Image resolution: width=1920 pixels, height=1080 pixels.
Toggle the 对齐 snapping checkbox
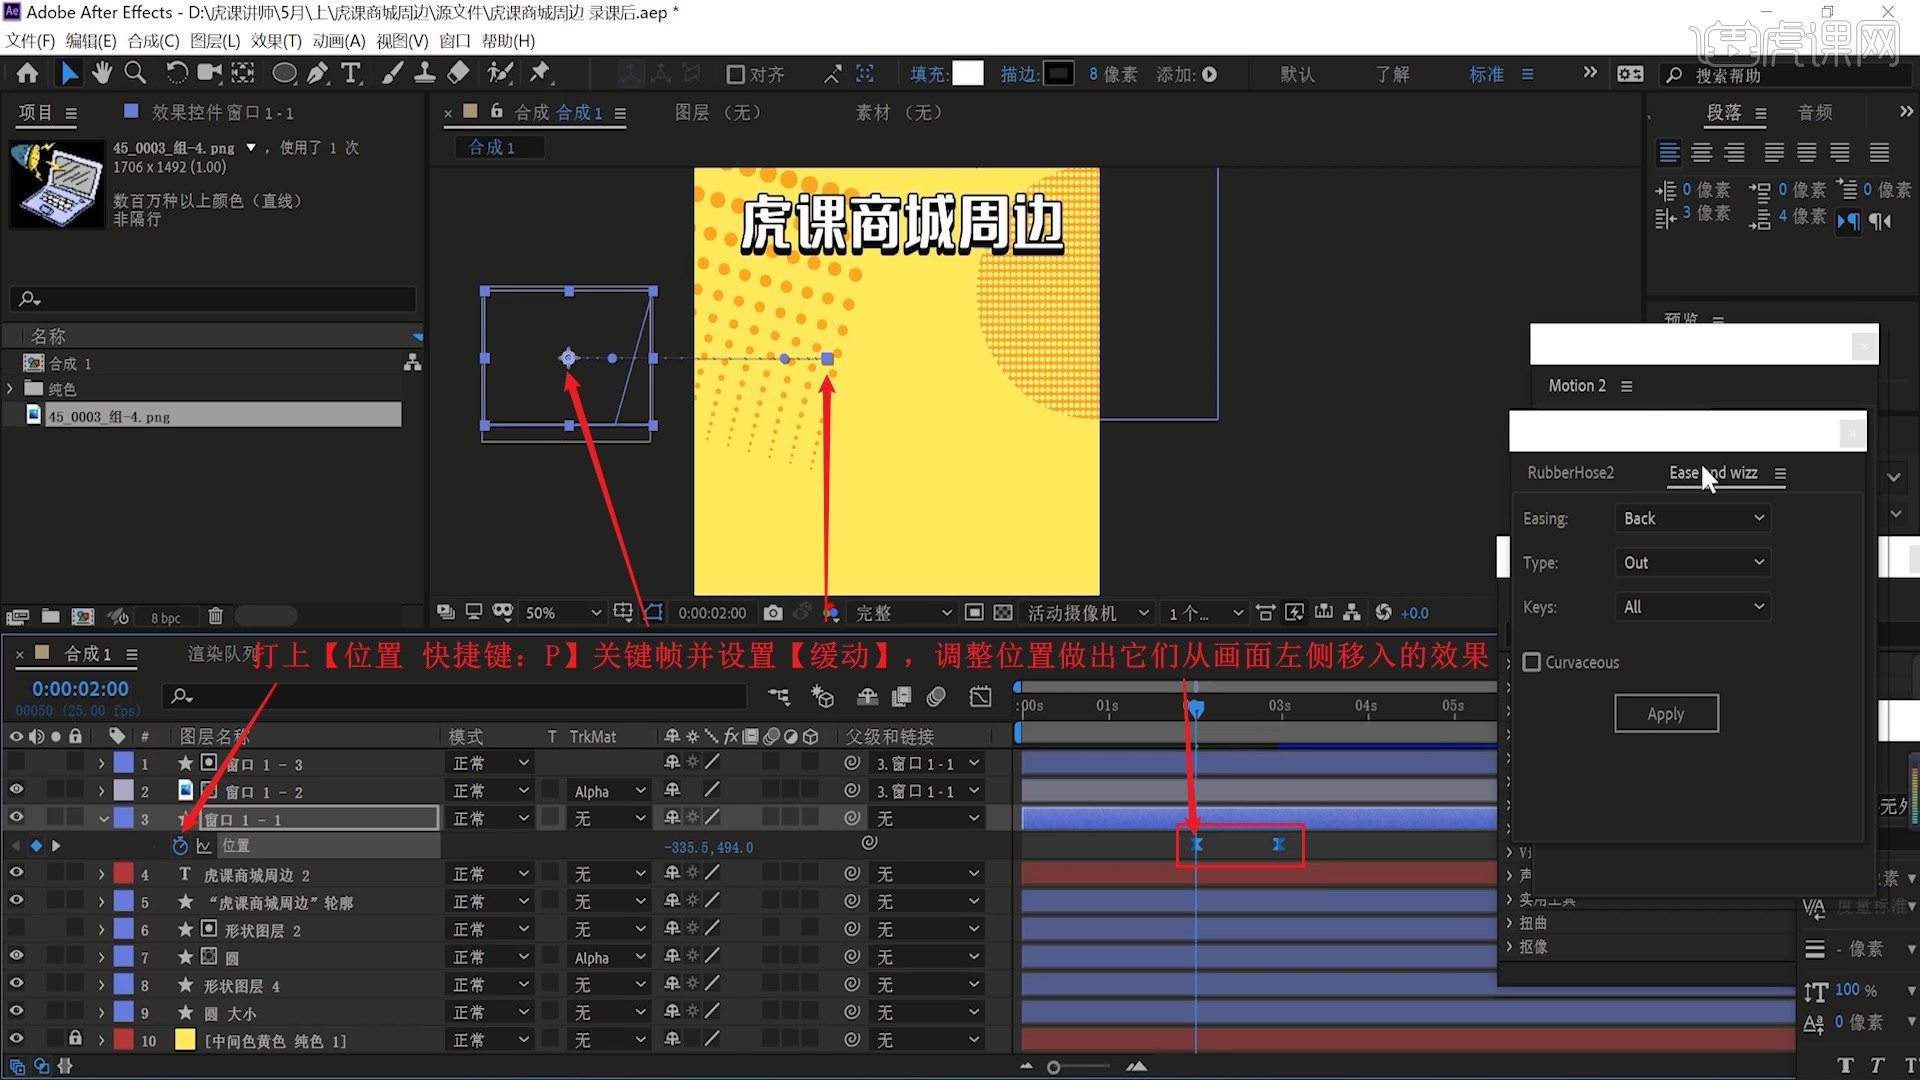(735, 74)
